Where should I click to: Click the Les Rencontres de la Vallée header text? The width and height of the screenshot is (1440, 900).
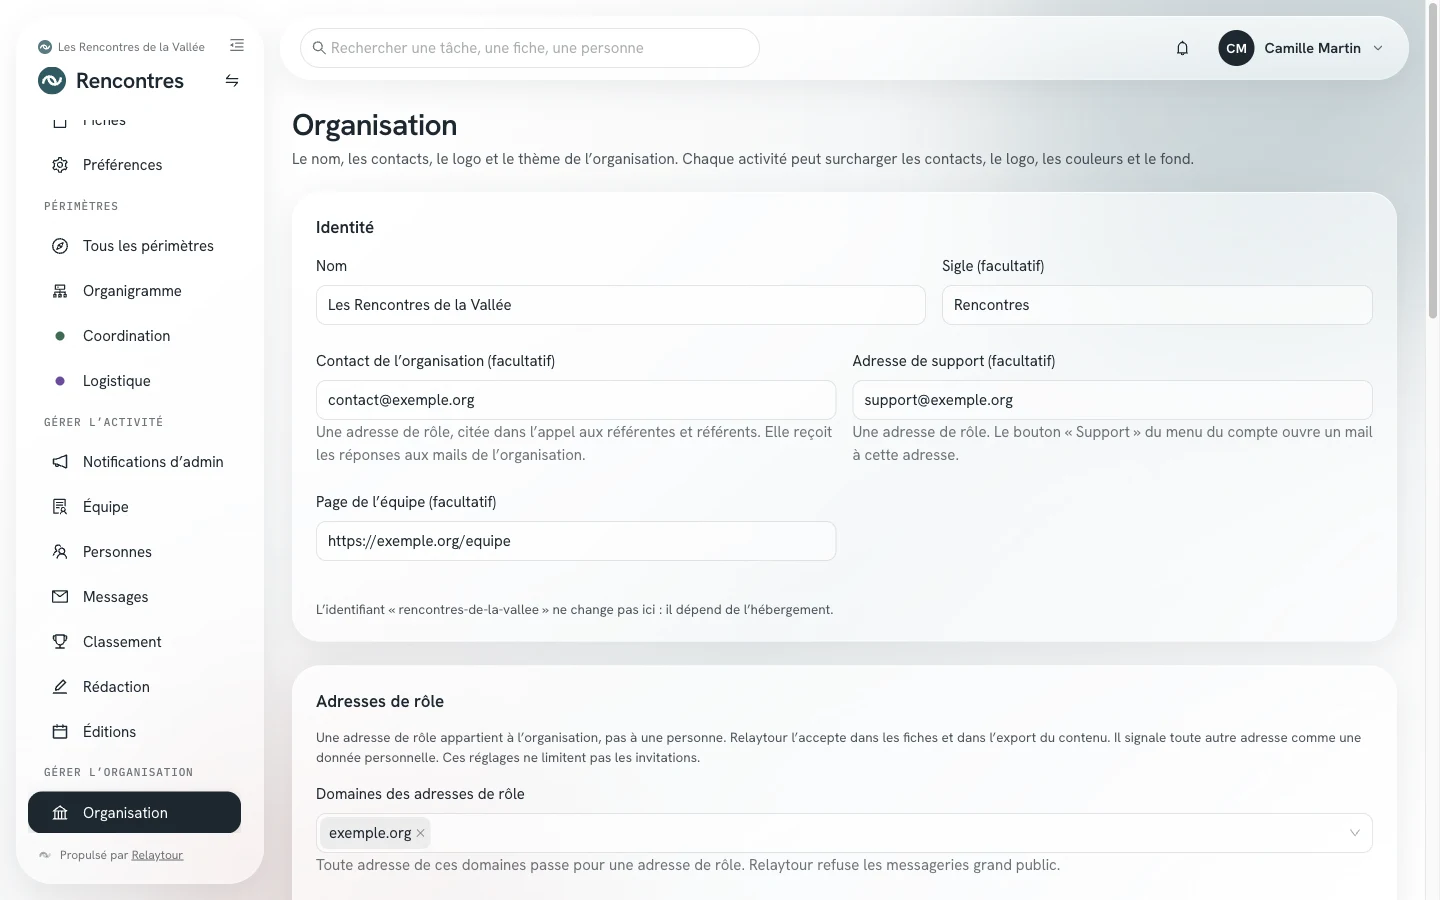tap(131, 47)
